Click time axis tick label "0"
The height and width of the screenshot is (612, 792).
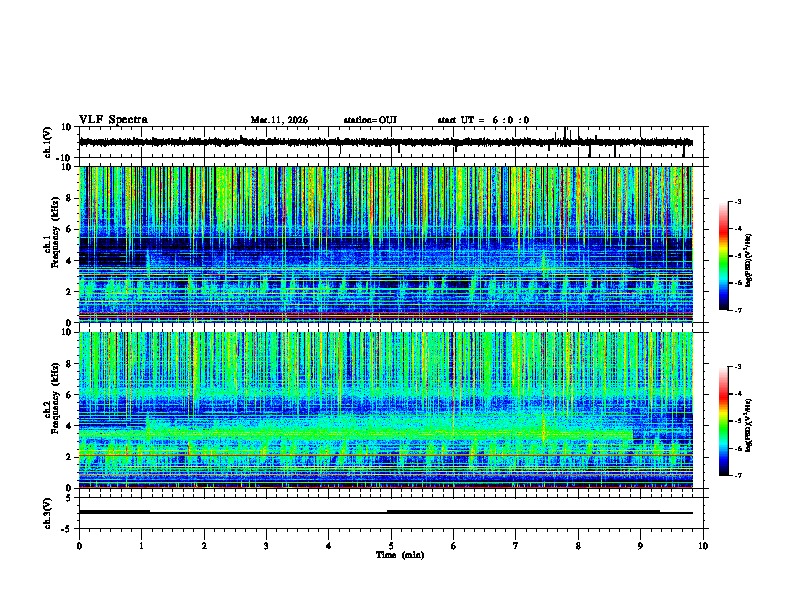click(x=79, y=546)
